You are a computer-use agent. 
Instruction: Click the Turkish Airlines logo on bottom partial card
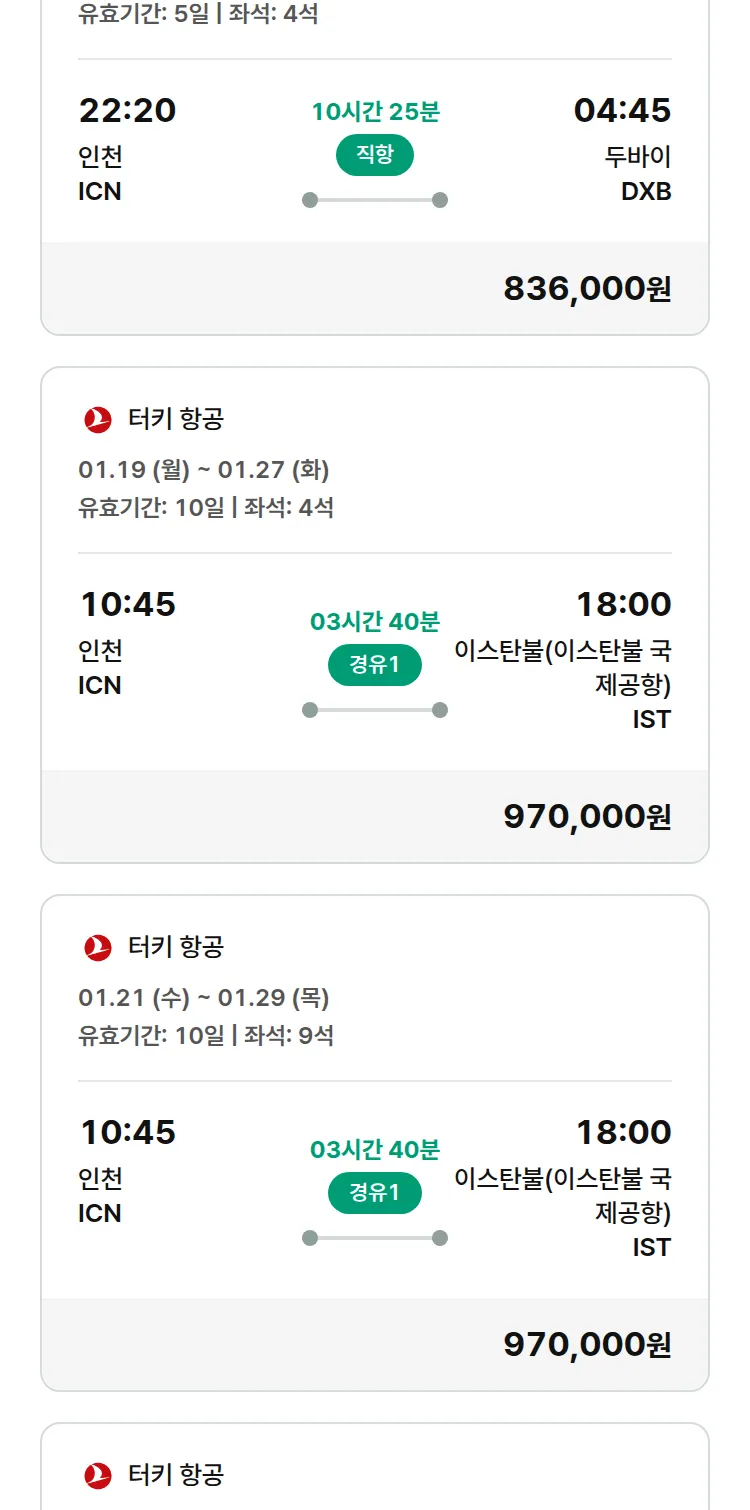tap(98, 1475)
